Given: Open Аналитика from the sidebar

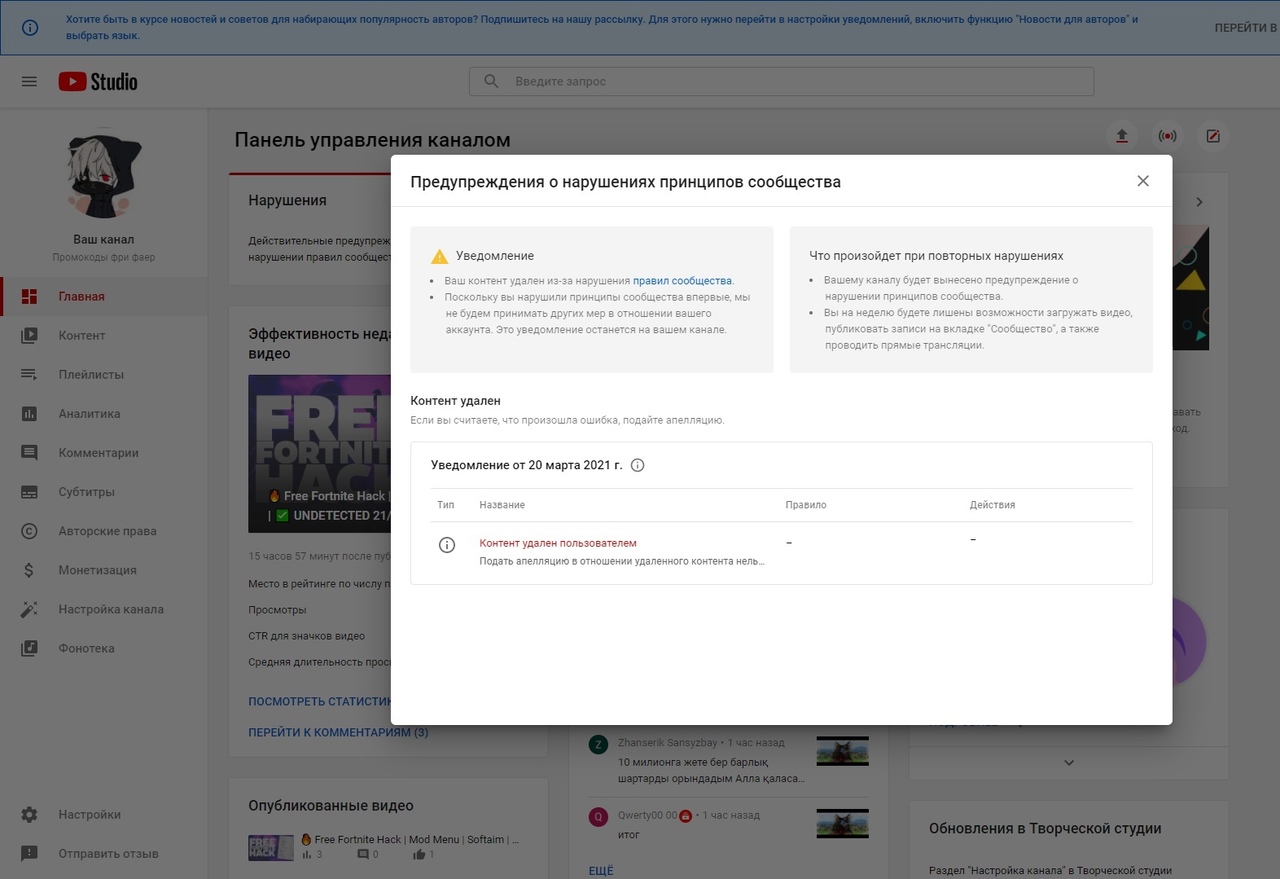Looking at the screenshot, I should pyautogui.click(x=89, y=413).
